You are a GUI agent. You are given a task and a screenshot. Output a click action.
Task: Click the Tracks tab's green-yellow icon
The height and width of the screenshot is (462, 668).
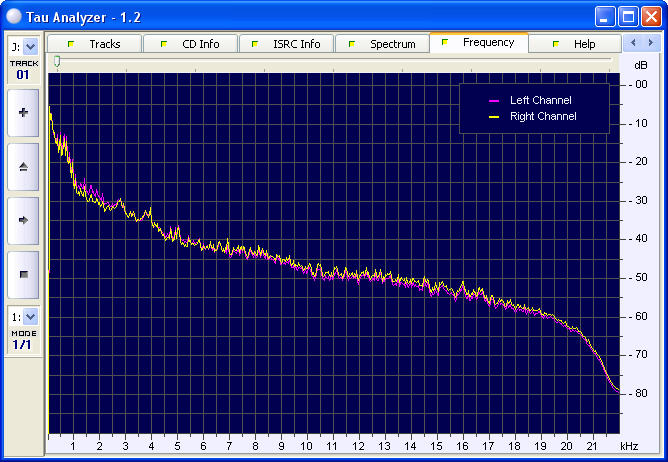(71, 43)
